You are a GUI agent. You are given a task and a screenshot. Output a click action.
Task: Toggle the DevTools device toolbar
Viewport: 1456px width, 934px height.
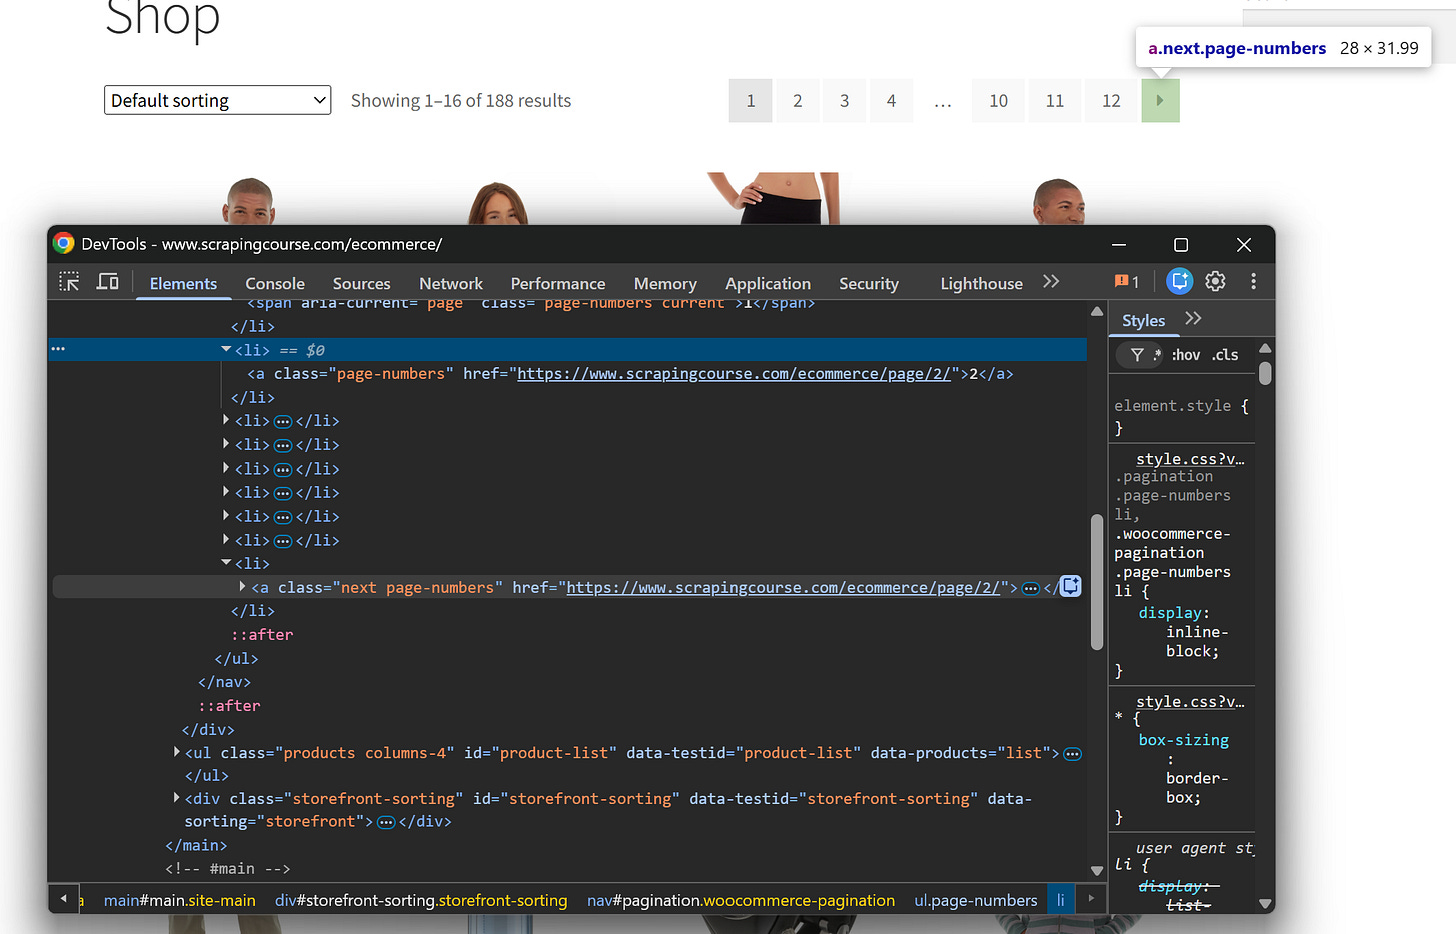[x=107, y=282]
